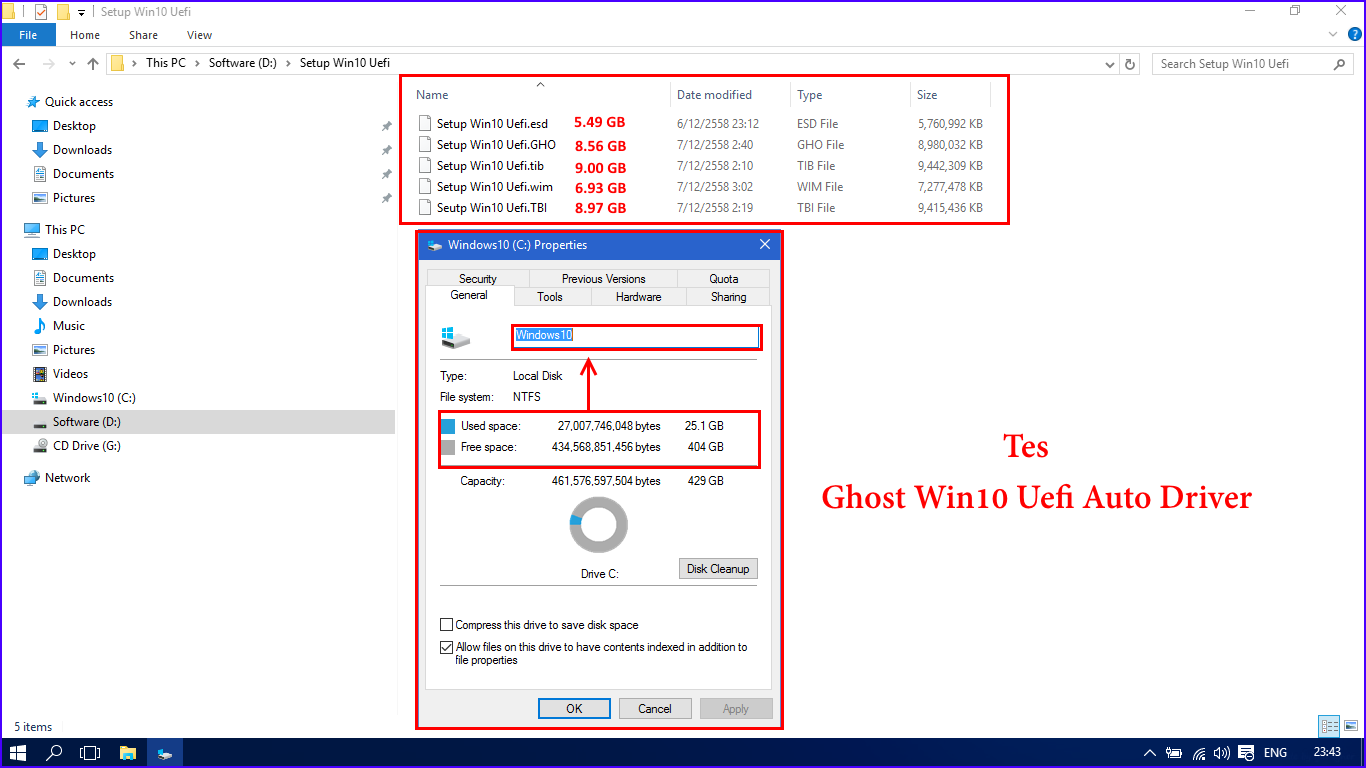Click File Explorer taskbar icon
This screenshot has width=1366, height=768.
coord(128,752)
